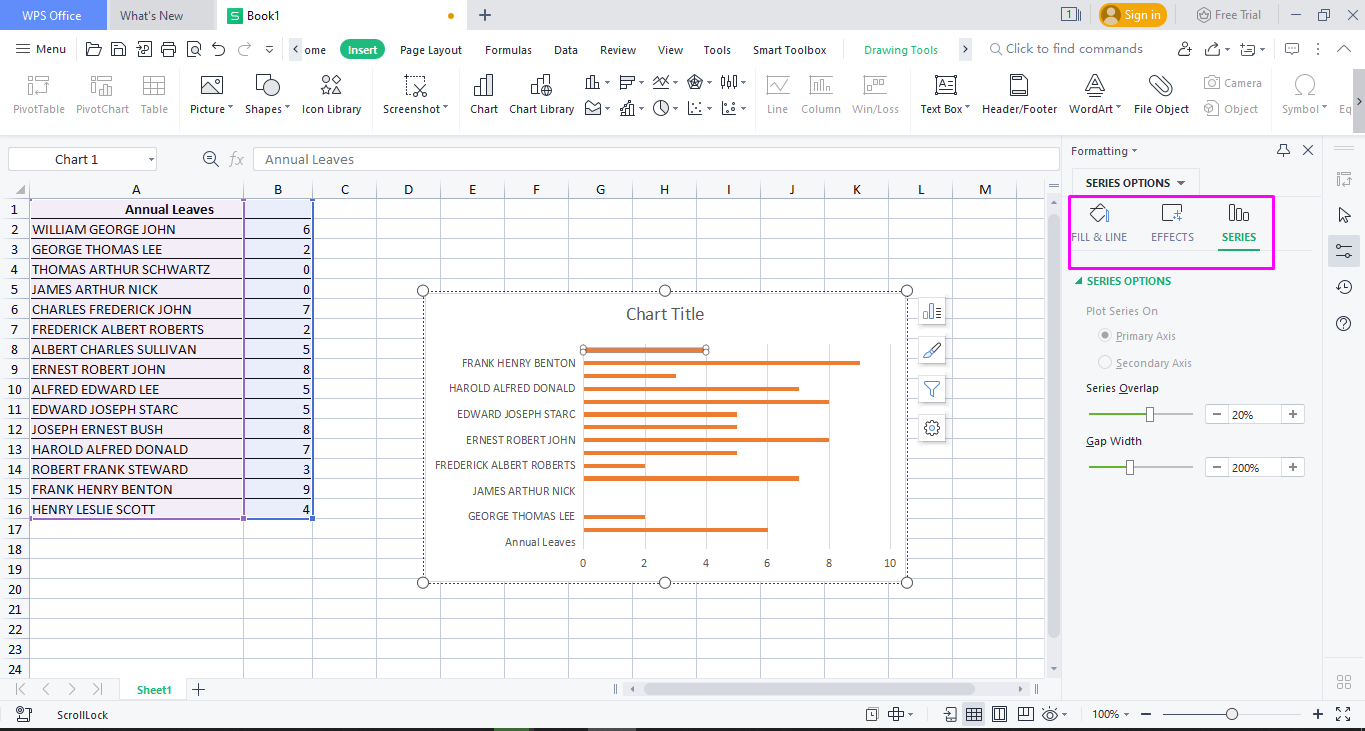Pin the Formatting pane
1365x731 pixels.
[x=1285, y=150]
